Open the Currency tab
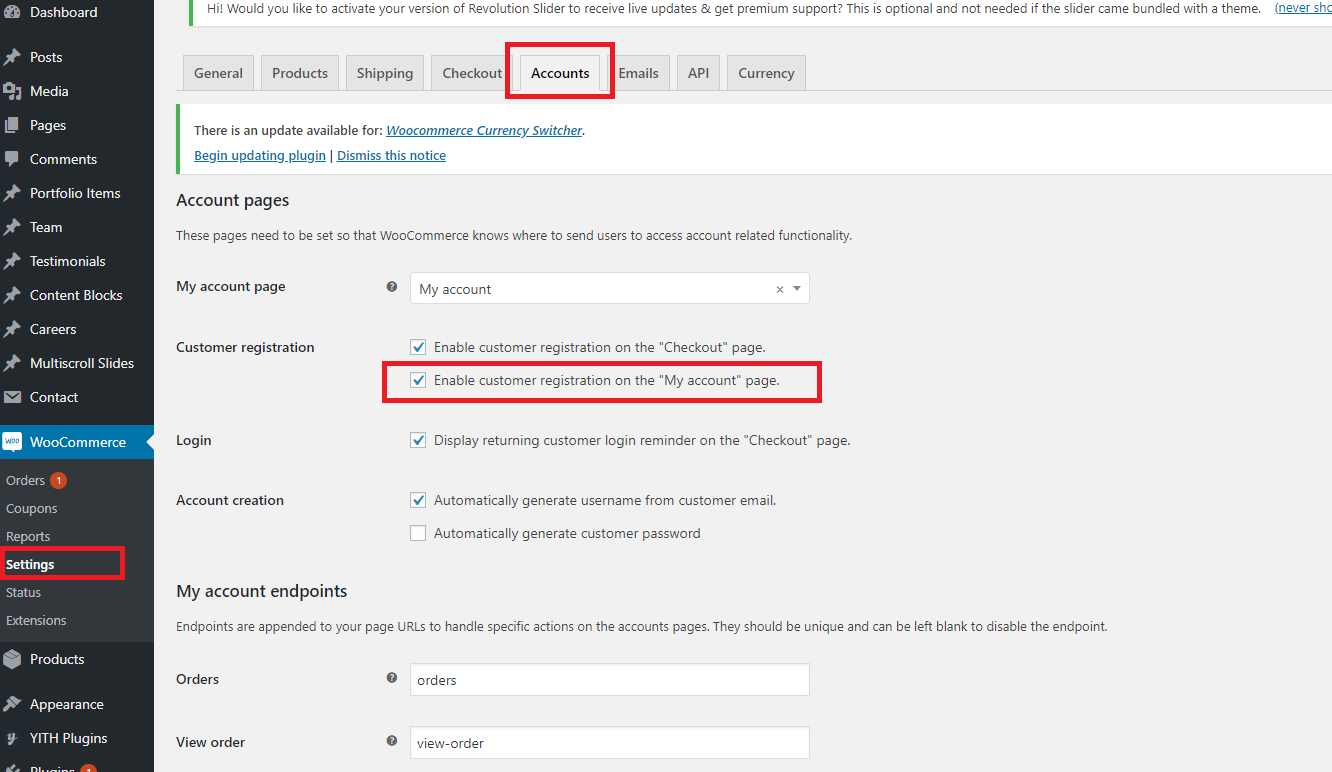Image resolution: width=1332 pixels, height=772 pixels. click(x=766, y=73)
